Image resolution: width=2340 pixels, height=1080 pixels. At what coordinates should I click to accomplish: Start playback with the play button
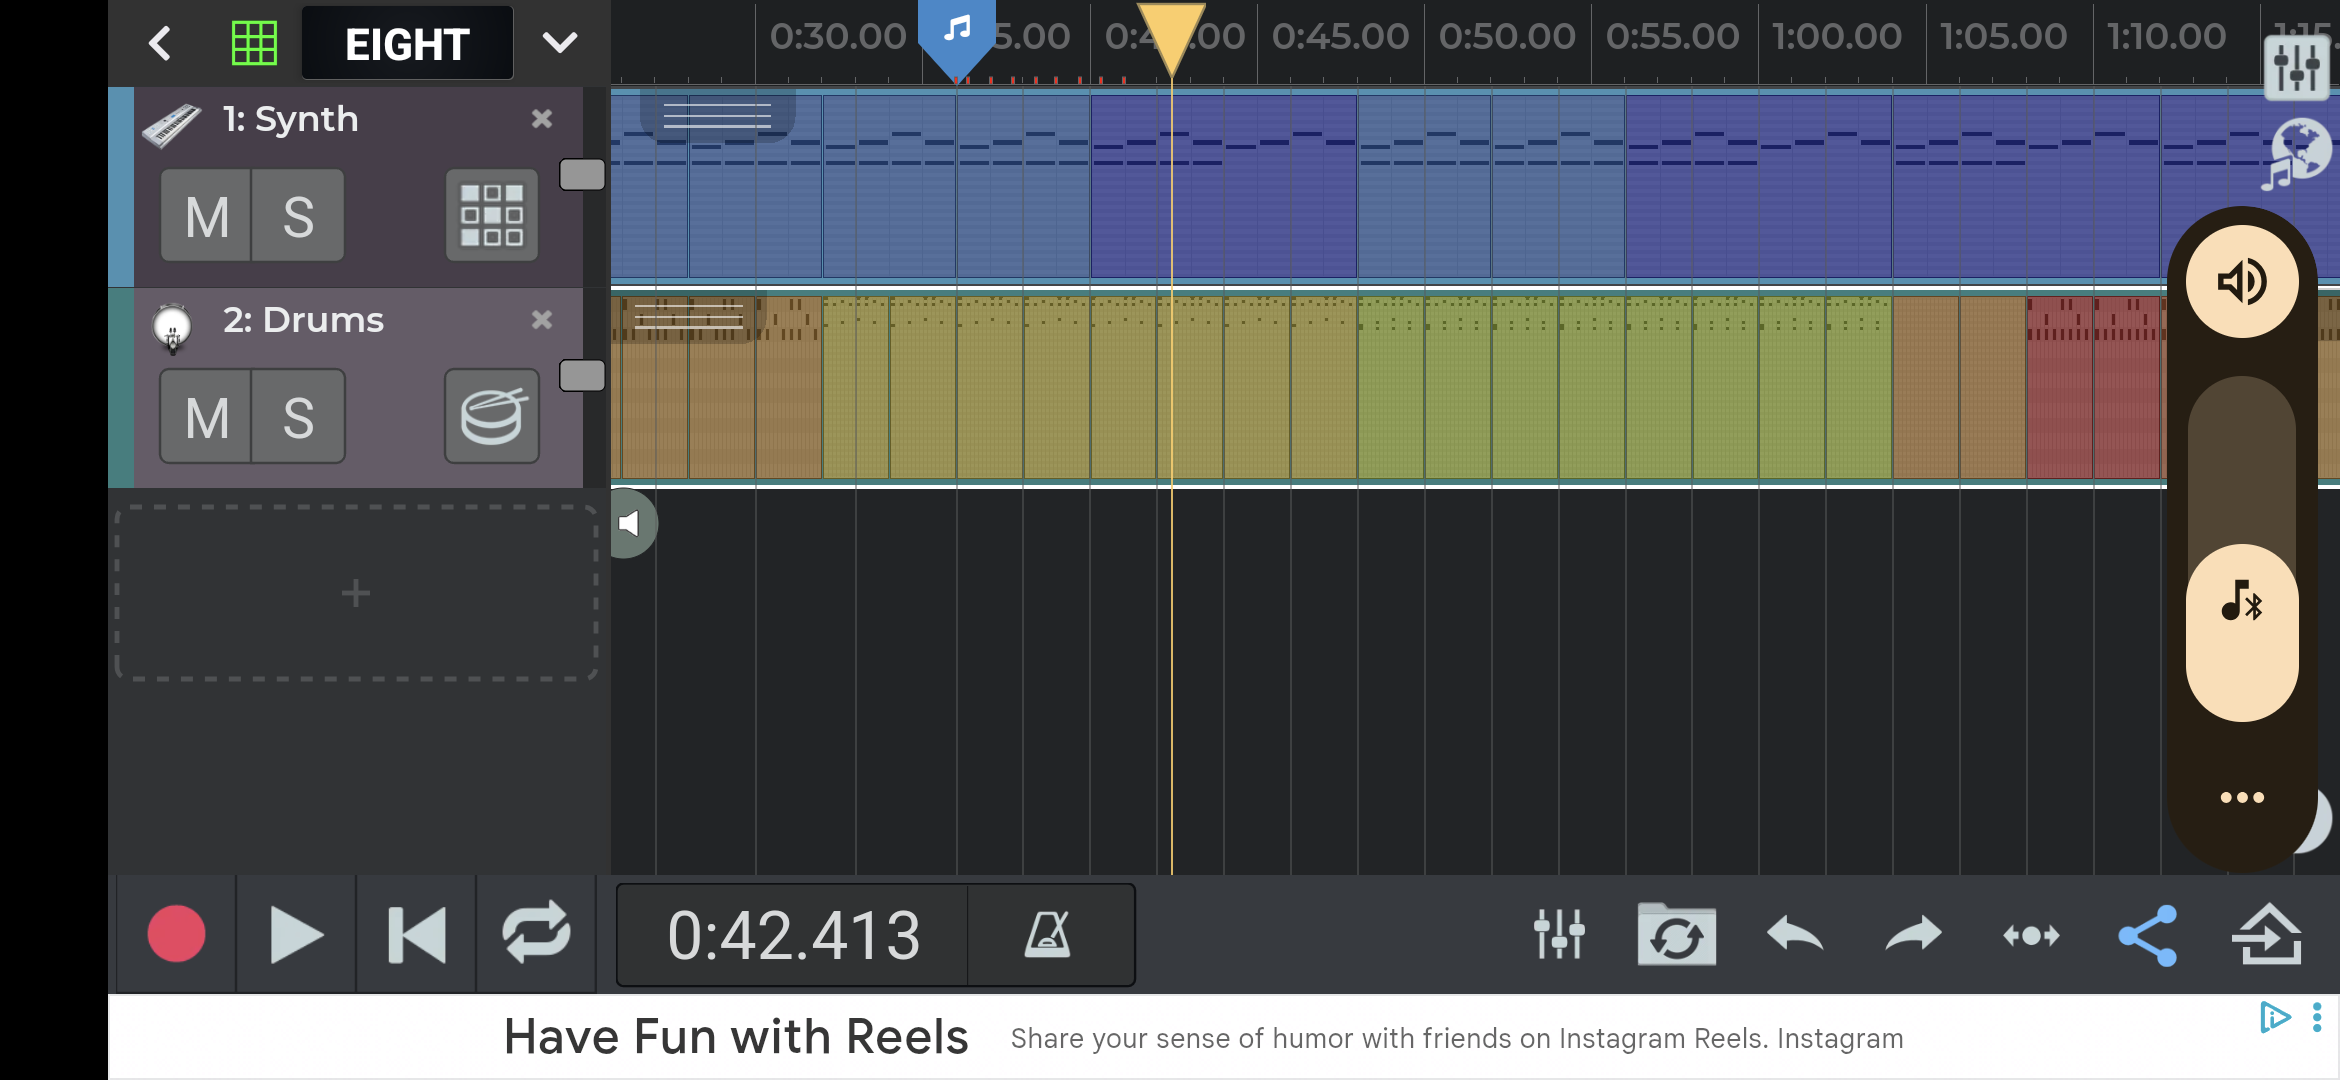point(296,935)
